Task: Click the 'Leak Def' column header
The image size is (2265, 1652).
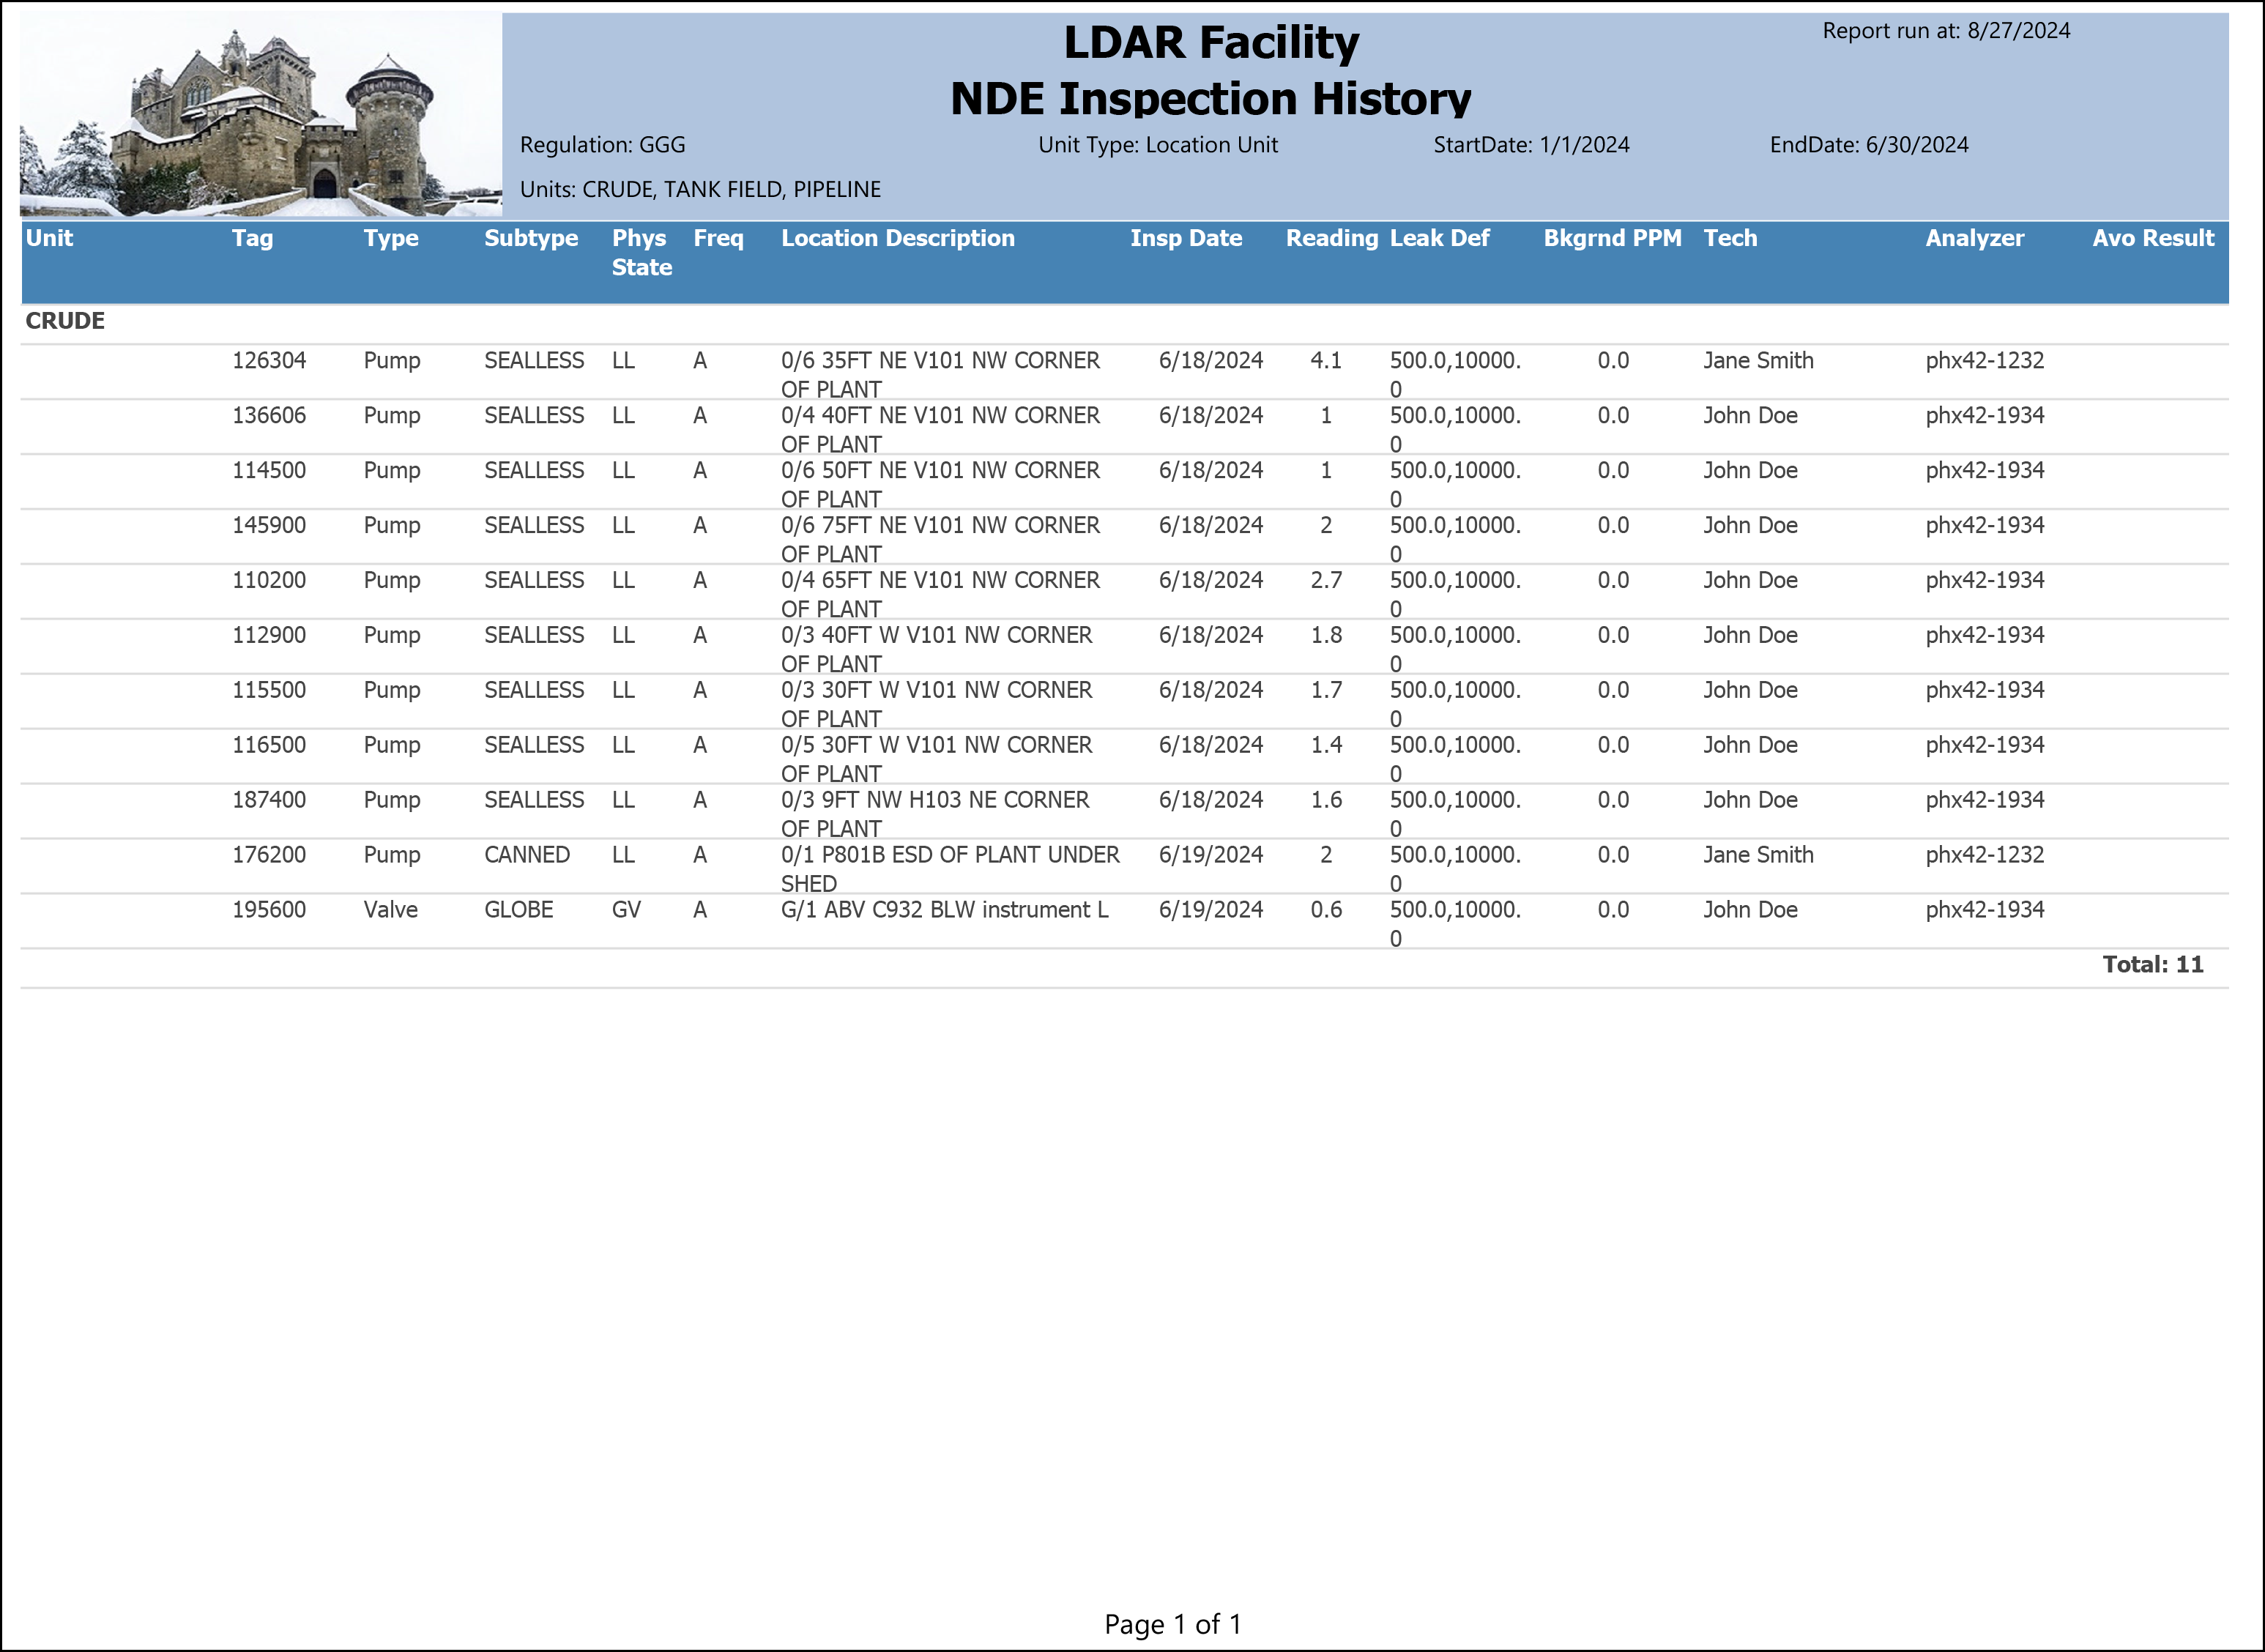Action: pyautogui.click(x=1439, y=238)
